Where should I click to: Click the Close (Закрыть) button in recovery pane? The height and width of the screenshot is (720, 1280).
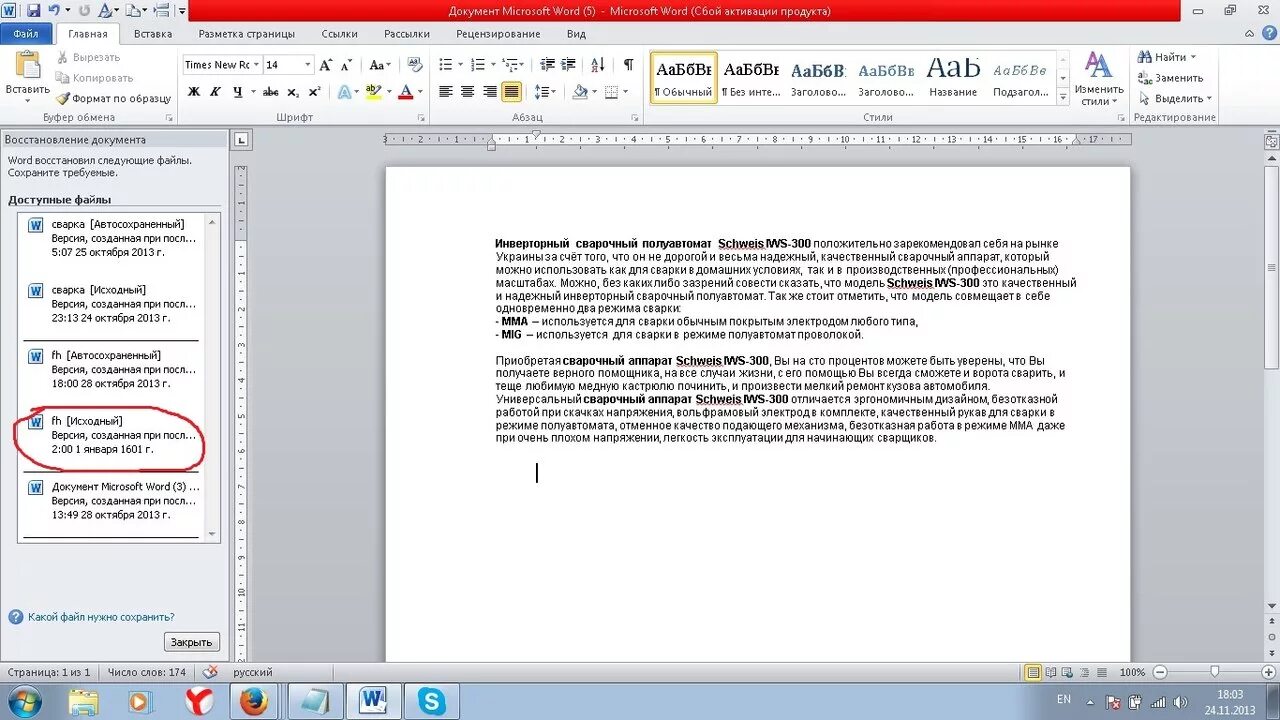tap(191, 642)
